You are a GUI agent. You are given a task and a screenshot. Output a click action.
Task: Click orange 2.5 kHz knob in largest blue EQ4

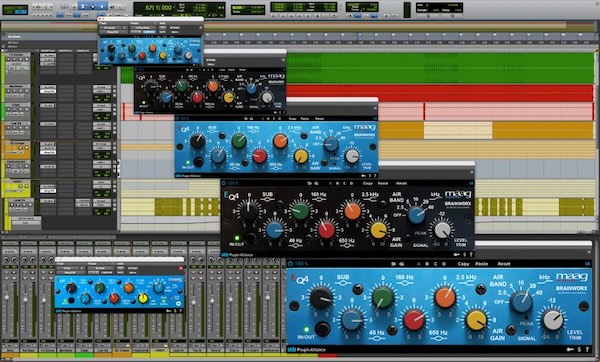pyautogui.click(x=445, y=298)
